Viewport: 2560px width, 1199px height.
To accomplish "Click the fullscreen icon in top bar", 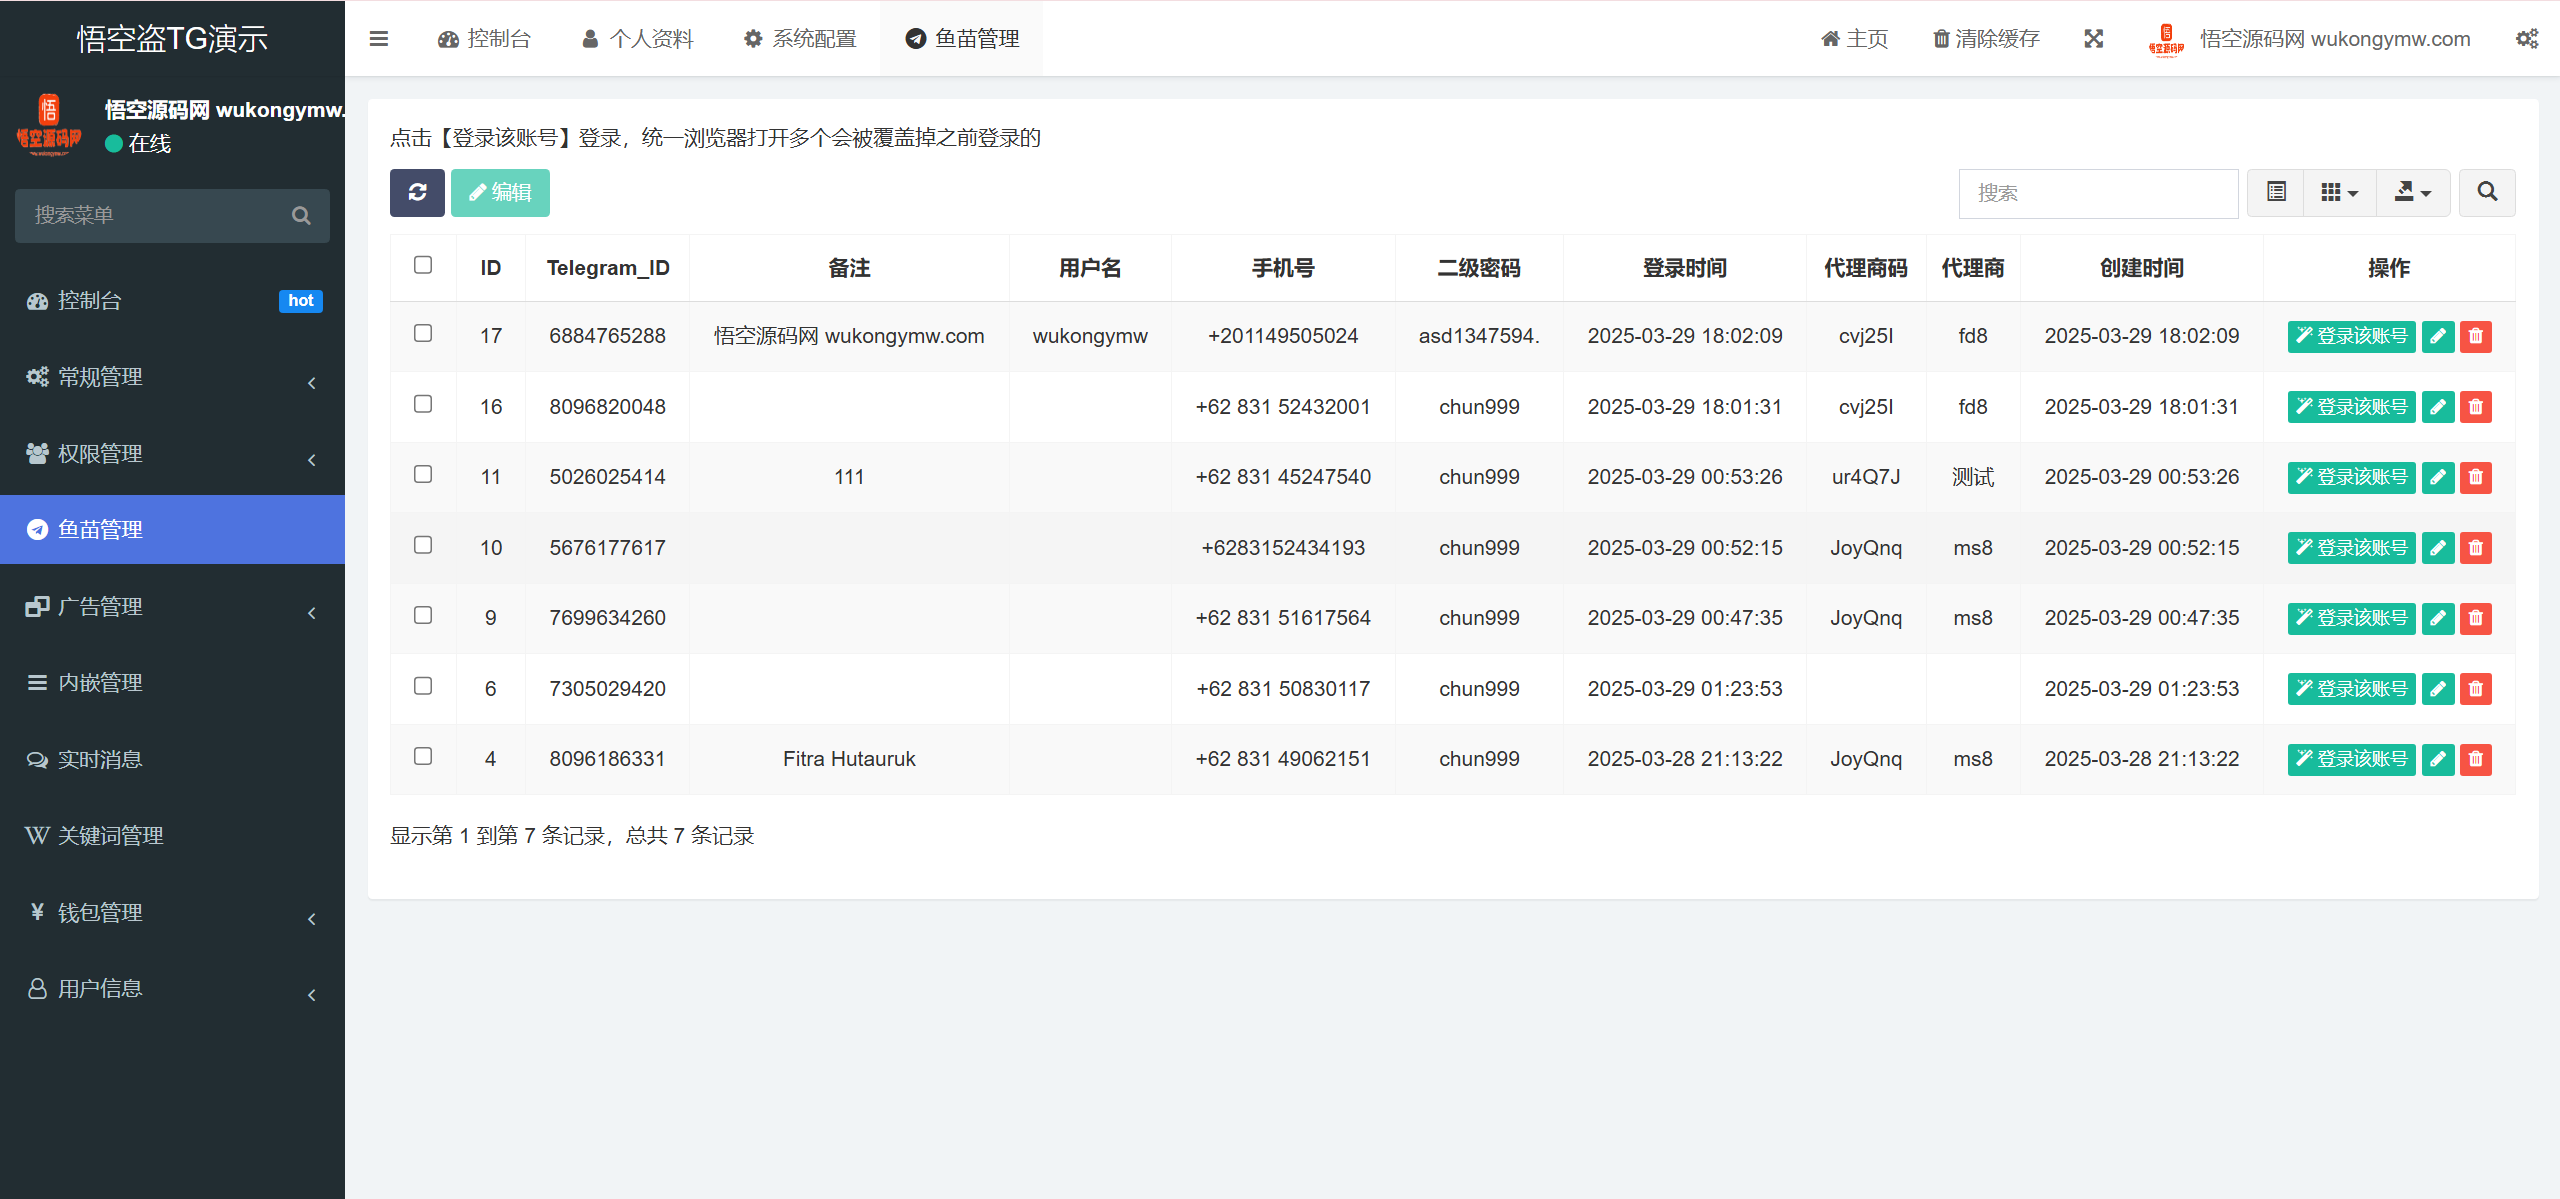I will (x=2095, y=38).
